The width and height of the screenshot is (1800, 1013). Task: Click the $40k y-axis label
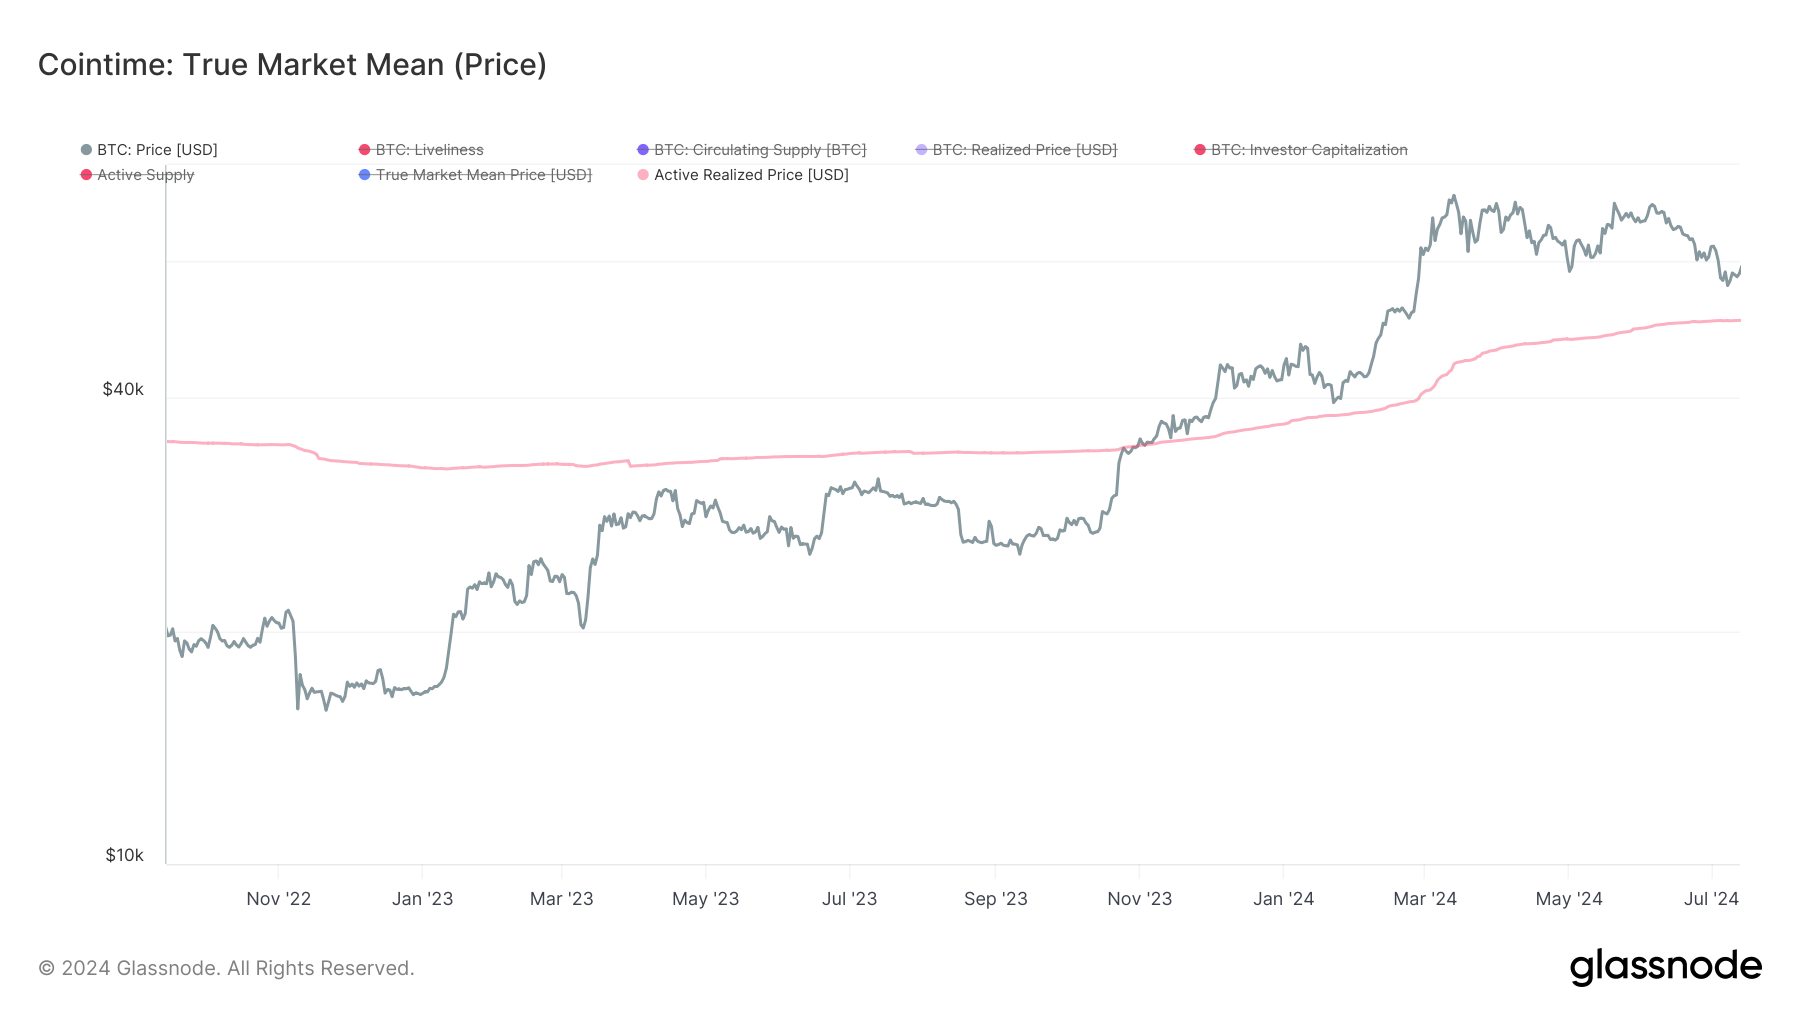tap(123, 389)
